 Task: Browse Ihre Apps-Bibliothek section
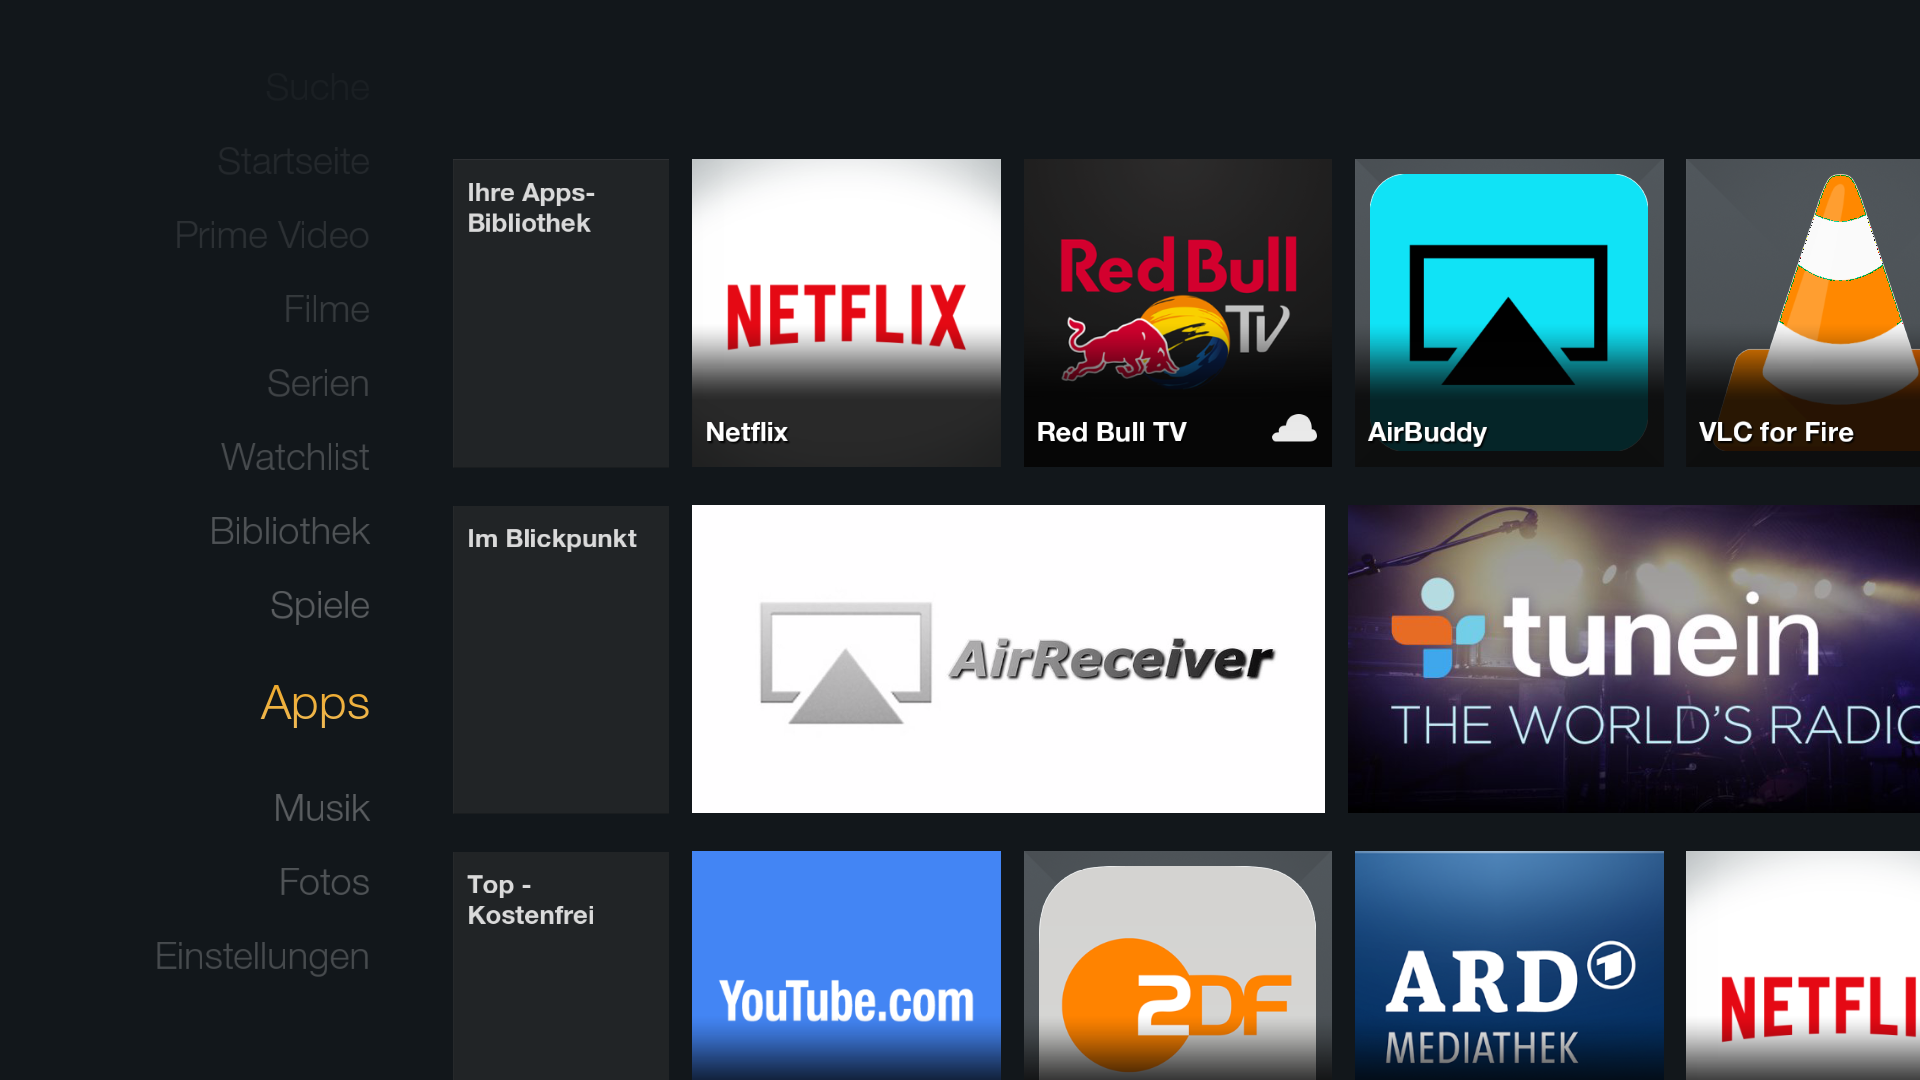pyautogui.click(x=559, y=313)
